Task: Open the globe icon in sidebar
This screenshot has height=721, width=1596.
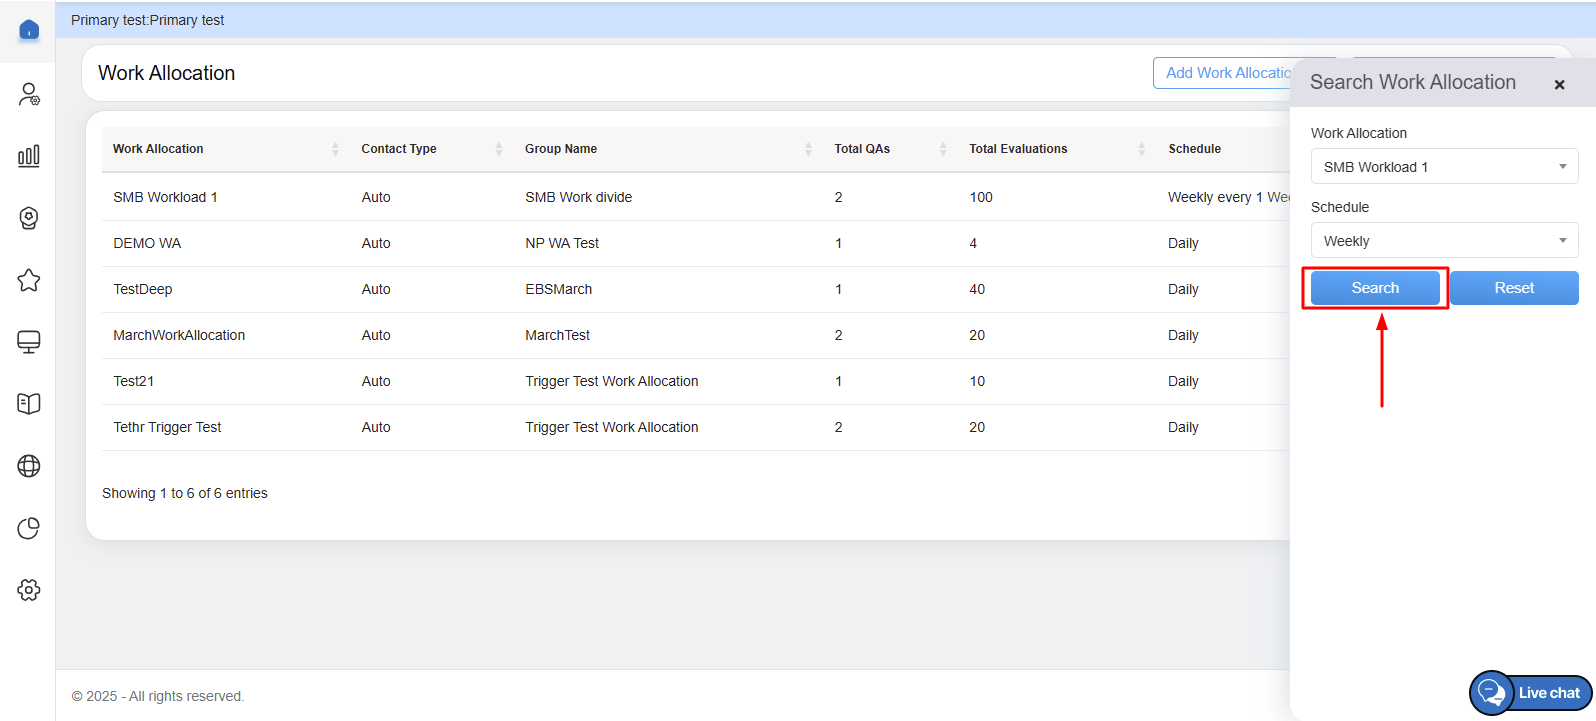Action: [x=29, y=466]
